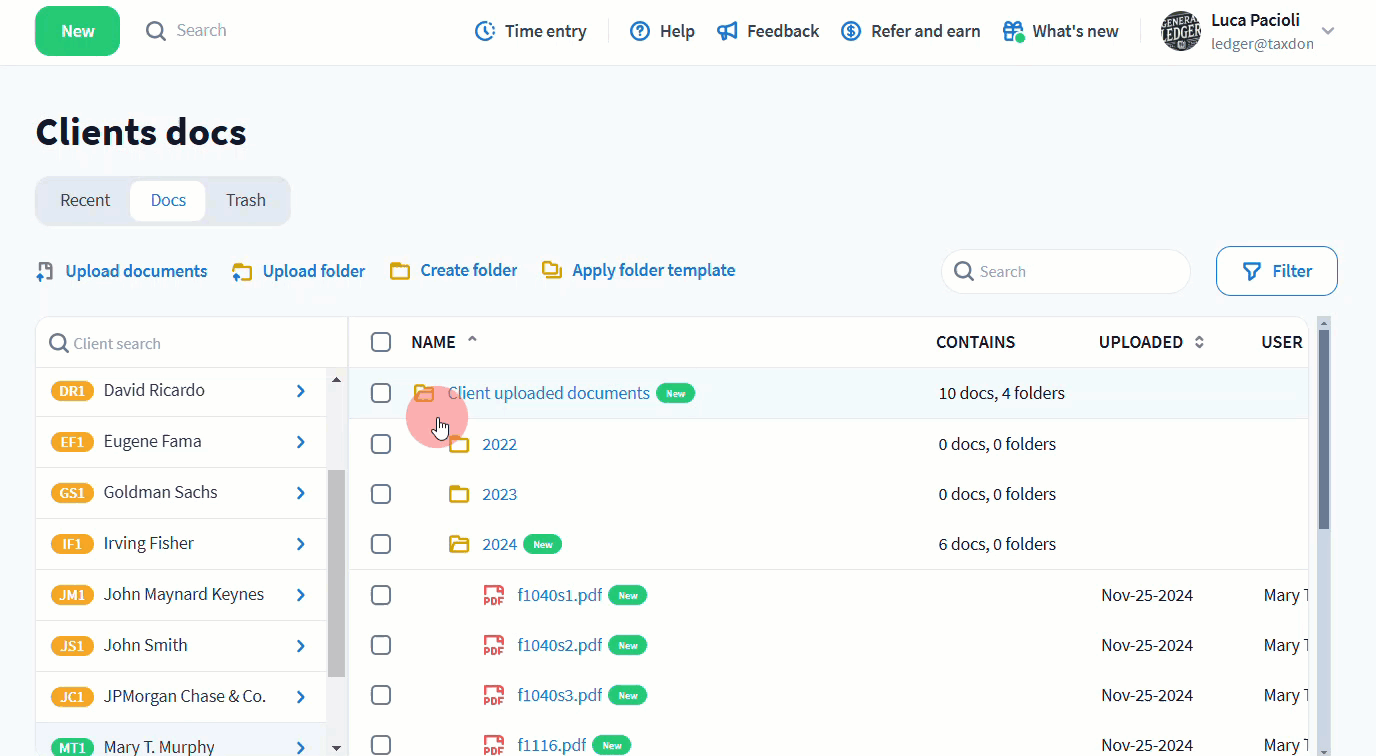Image resolution: width=1376 pixels, height=756 pixels.
Task: Open the Luca Pacioli account dropdown
Action: click(x=1327, y=31)
